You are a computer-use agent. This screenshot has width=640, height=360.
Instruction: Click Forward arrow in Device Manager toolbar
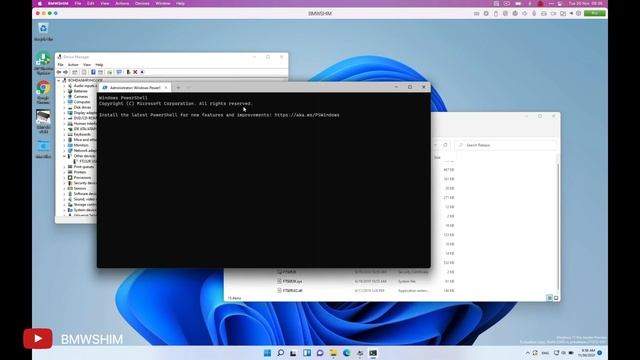pyautogui.click(x=66, y=72)
